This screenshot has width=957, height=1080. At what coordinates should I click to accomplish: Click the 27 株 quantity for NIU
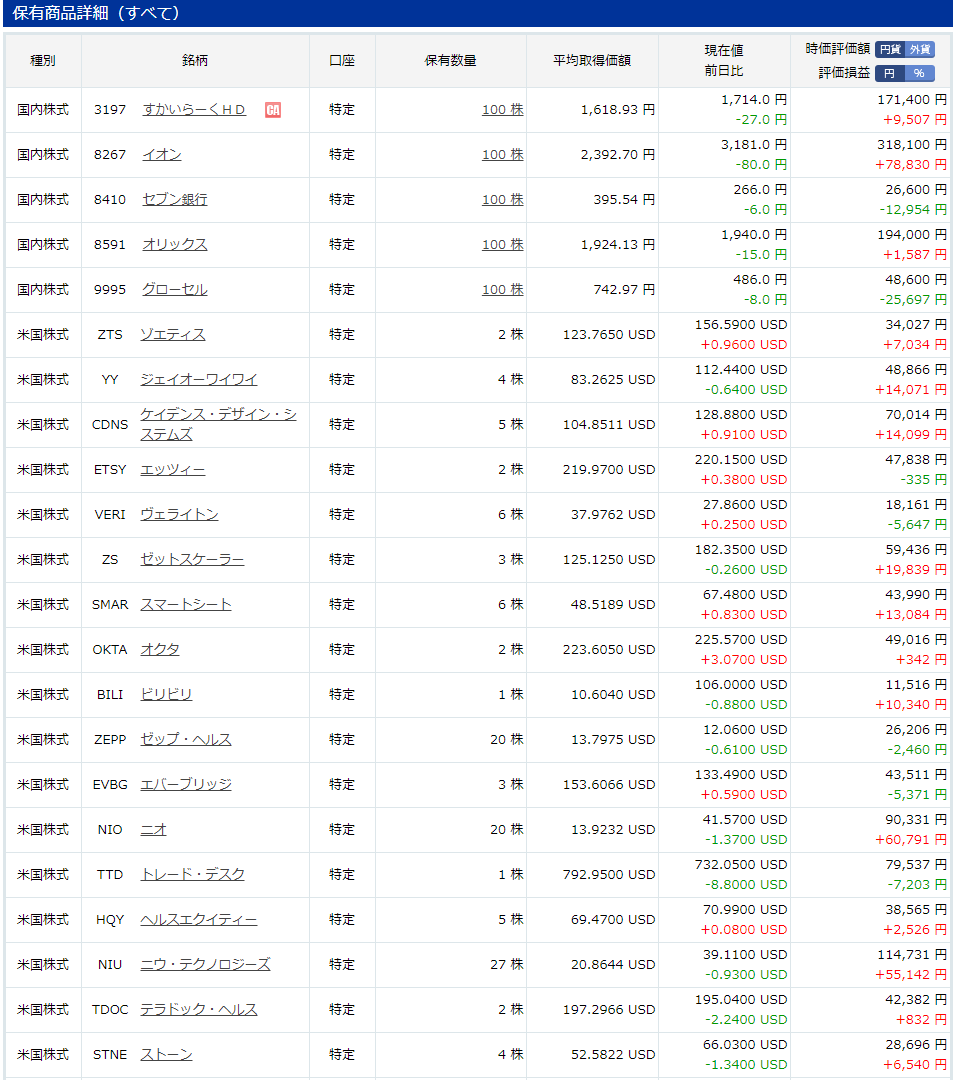point(507,964)
